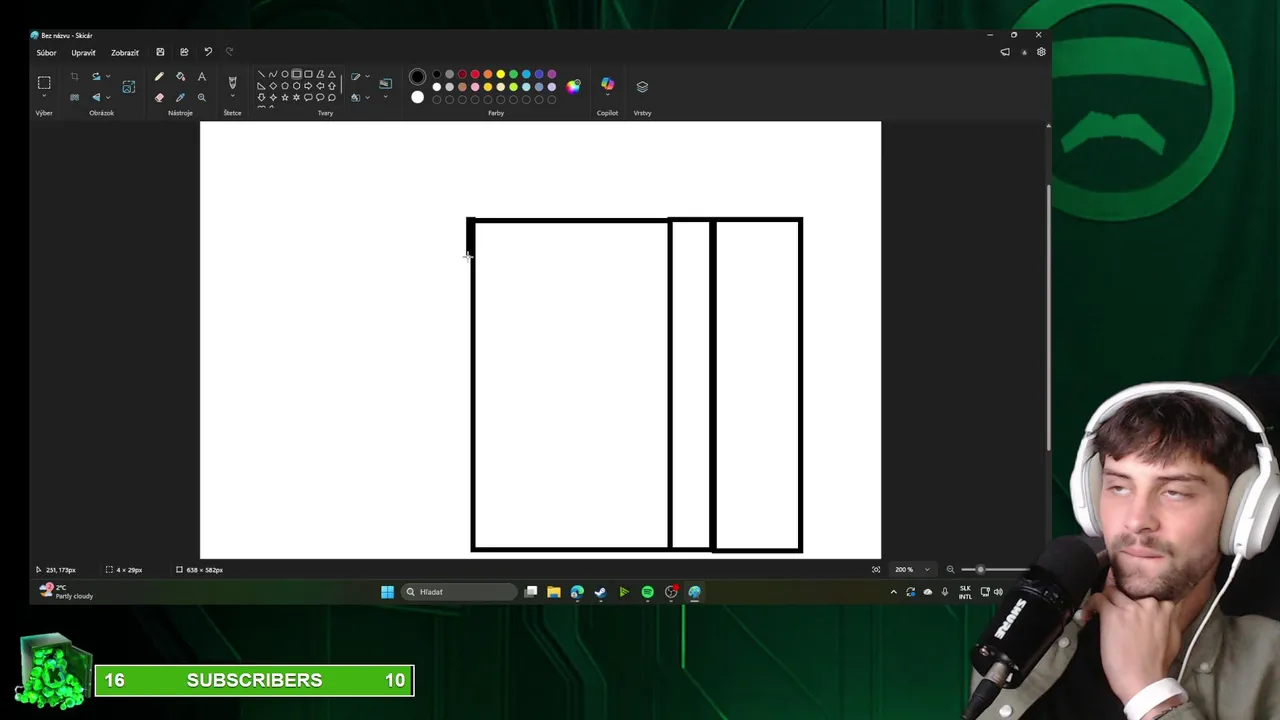The image size is (1280, 720).
Task: Select the Brushes tool
Action: [232, 82]
